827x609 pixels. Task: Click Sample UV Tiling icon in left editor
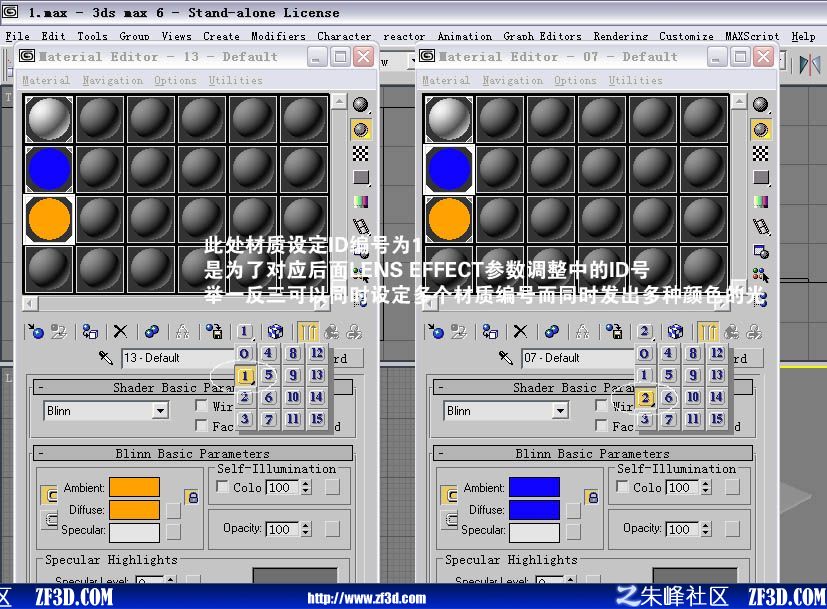(361, 178)
